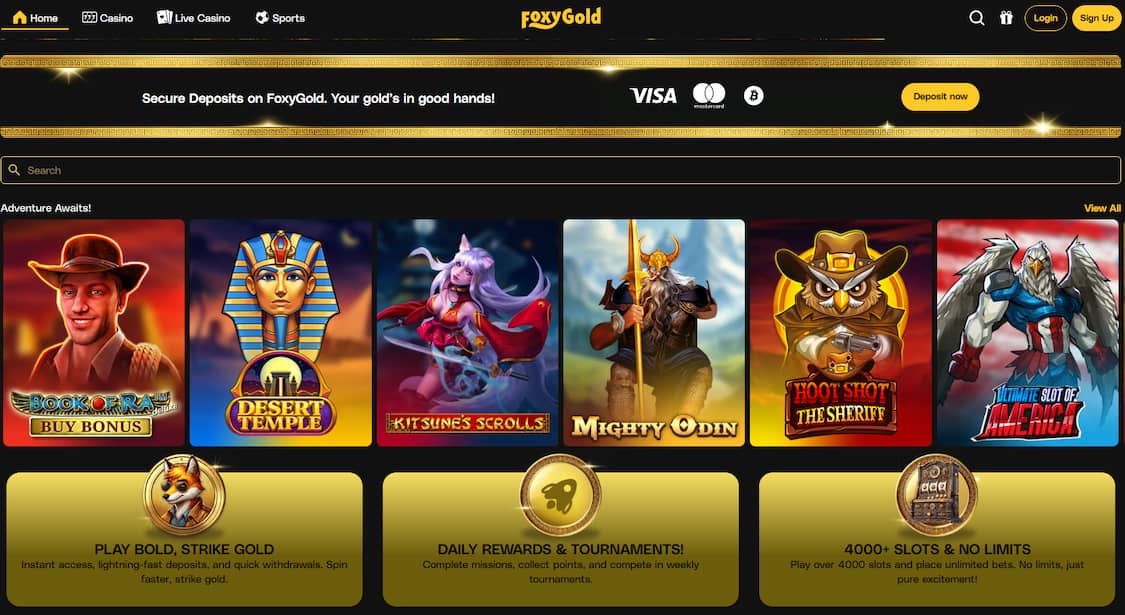Screen dimensions: 1125x615
Task: Open the gift box rewards icon
Action: [1006, 18]
